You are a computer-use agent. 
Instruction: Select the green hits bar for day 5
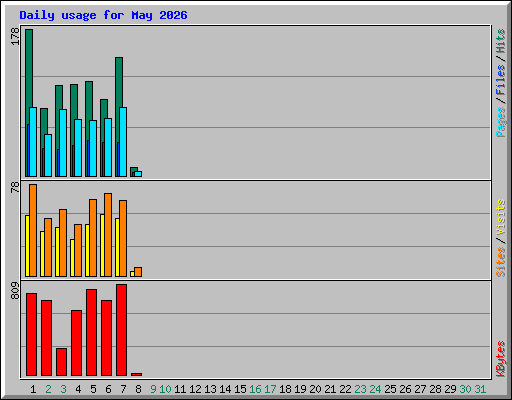[x=89, y=101]
